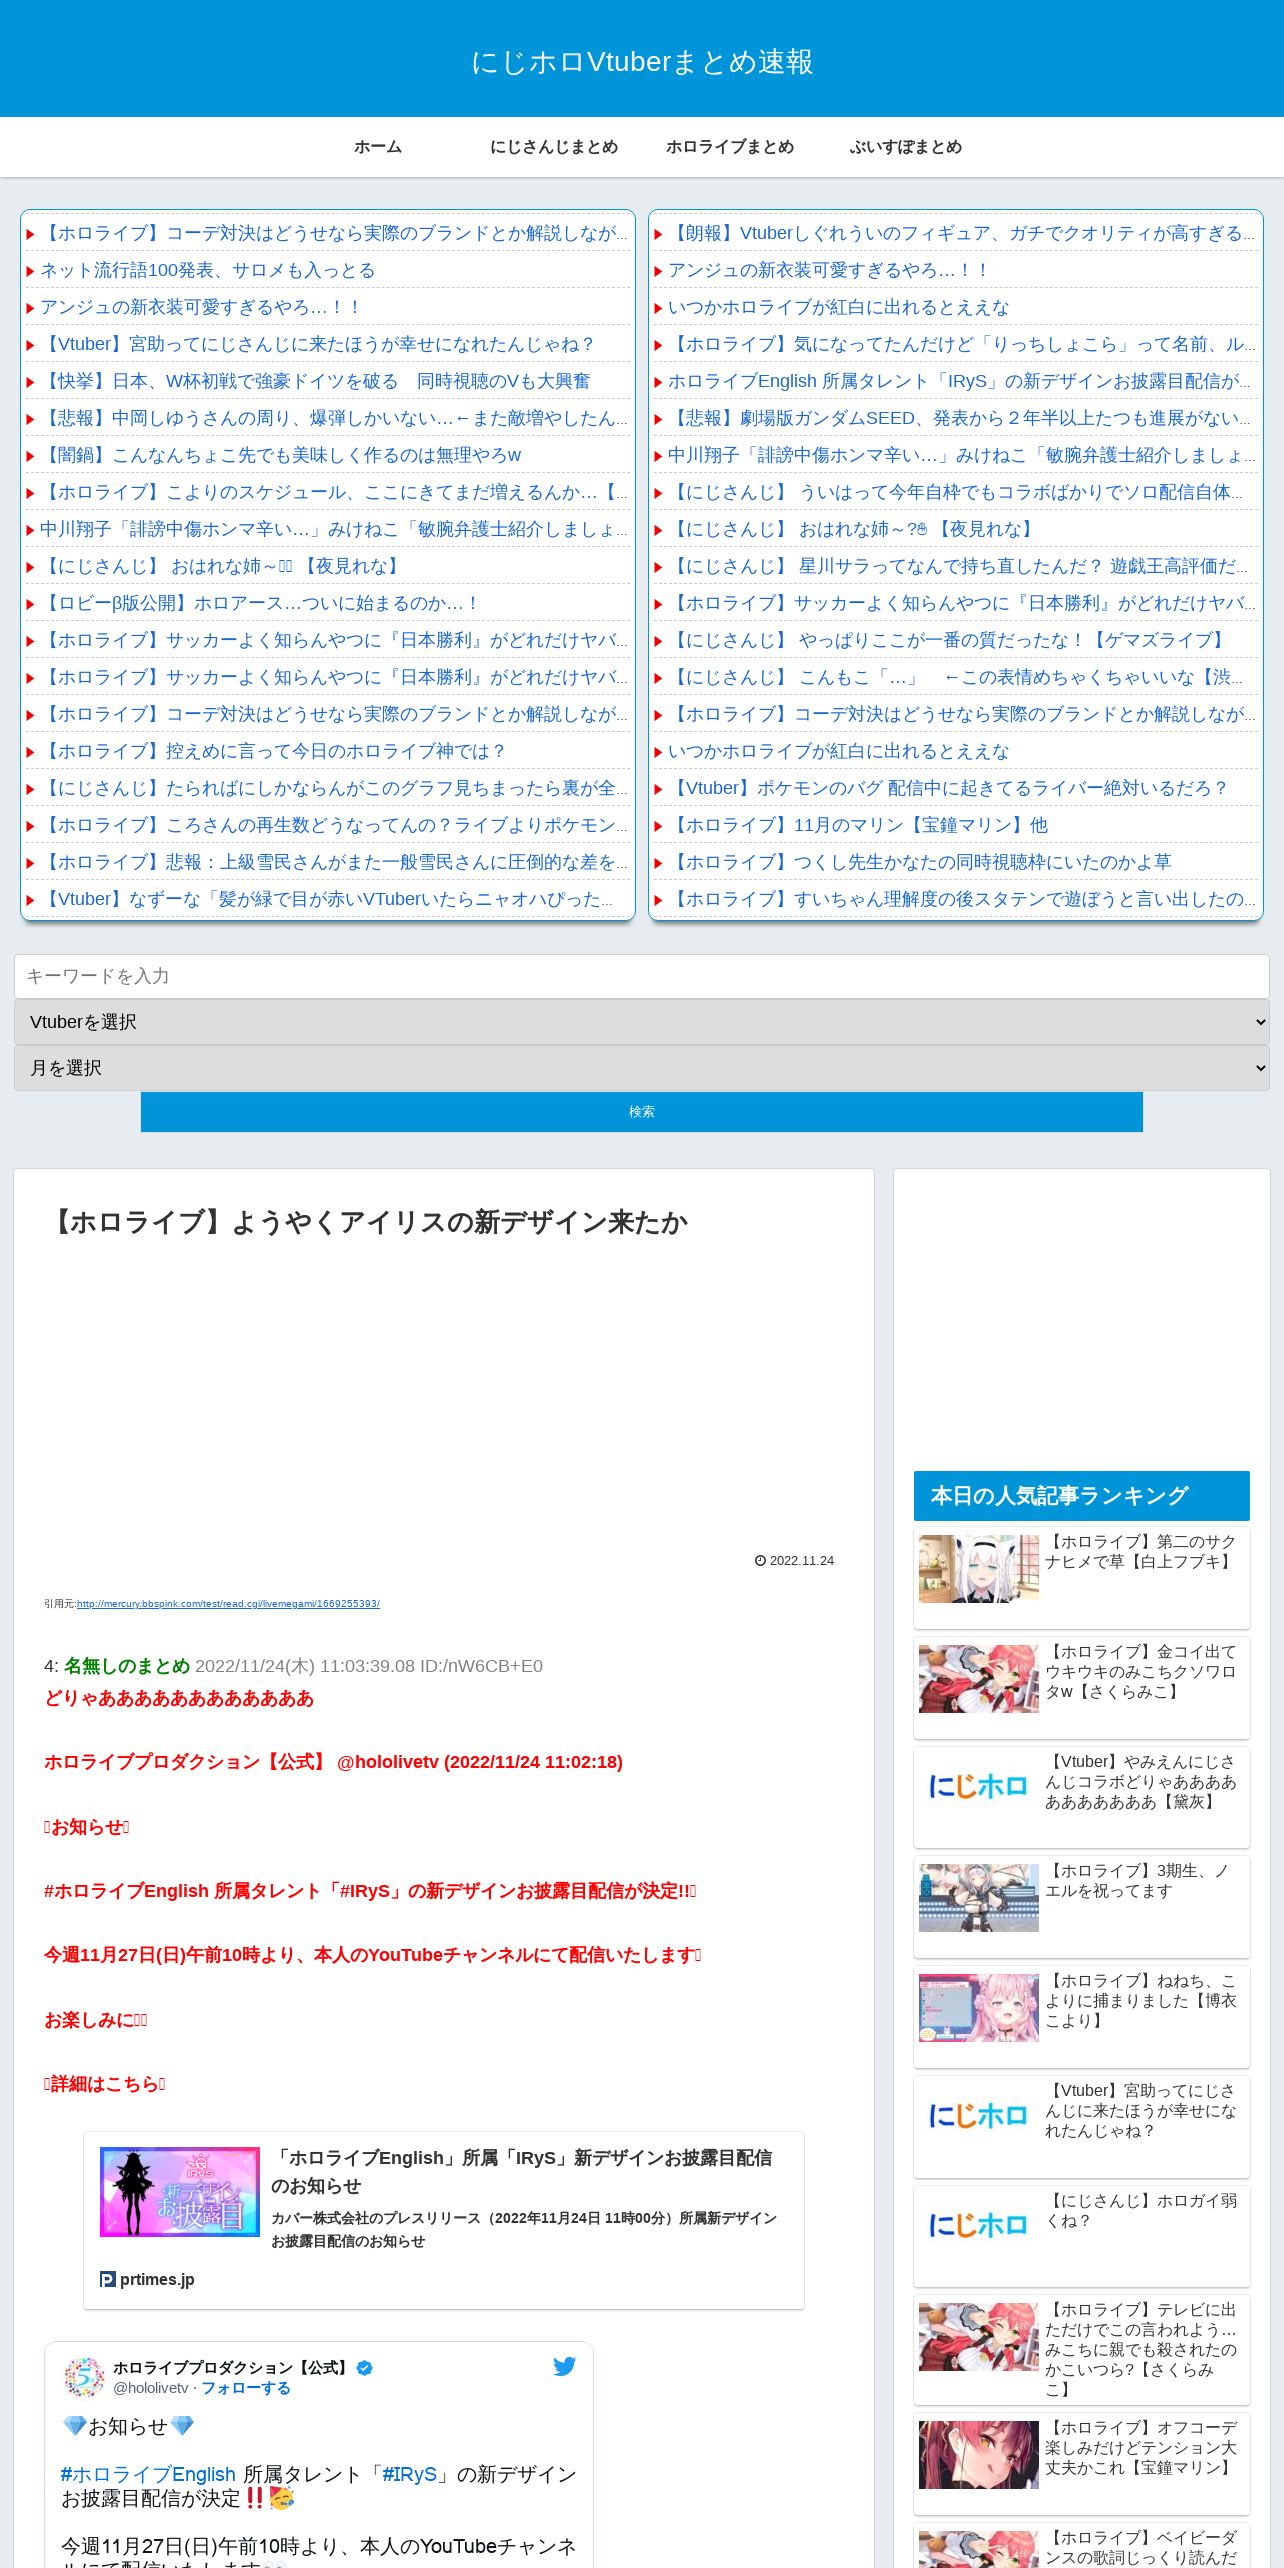Click the #ホロライブEnglish hashtag in tweet

click(x=148, y=2474)
